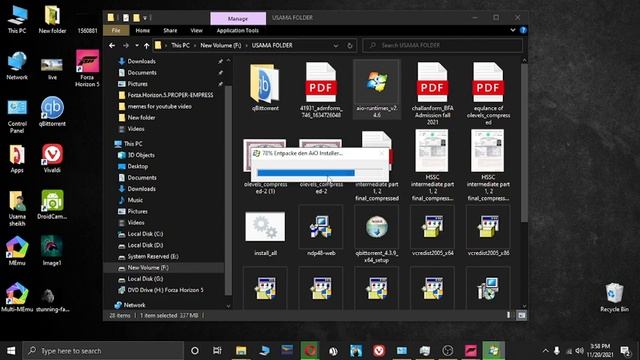Image resolution: width=640 pixels, height=360 pixels.
Task: Go back in folder history
Action: point(112,46)
